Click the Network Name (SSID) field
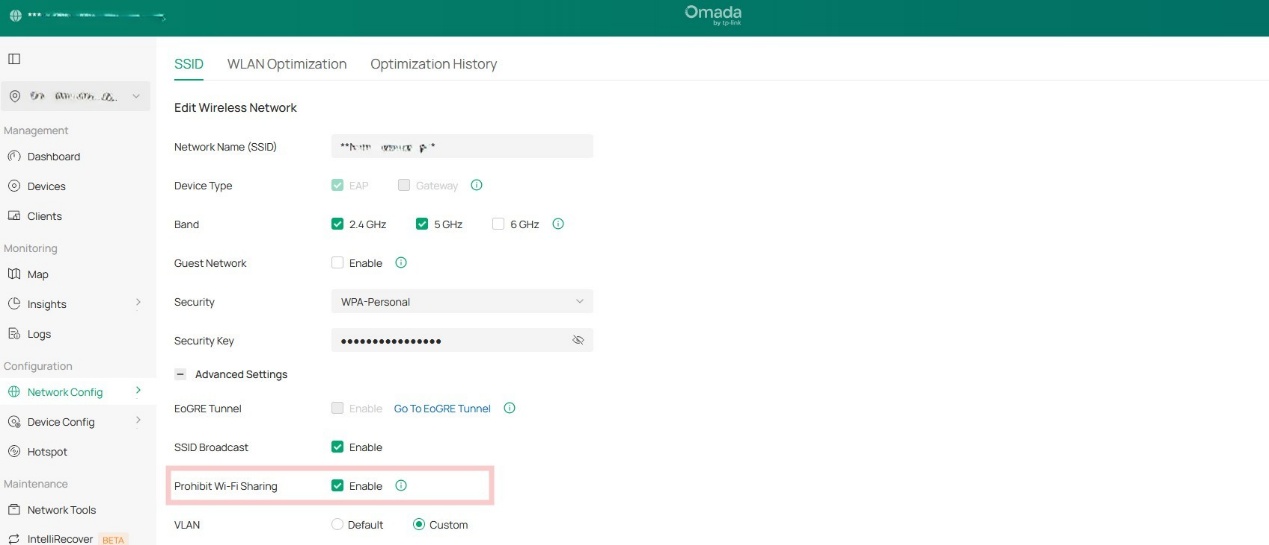Viewport: 1269px width, 545px height. pos(462,146)
